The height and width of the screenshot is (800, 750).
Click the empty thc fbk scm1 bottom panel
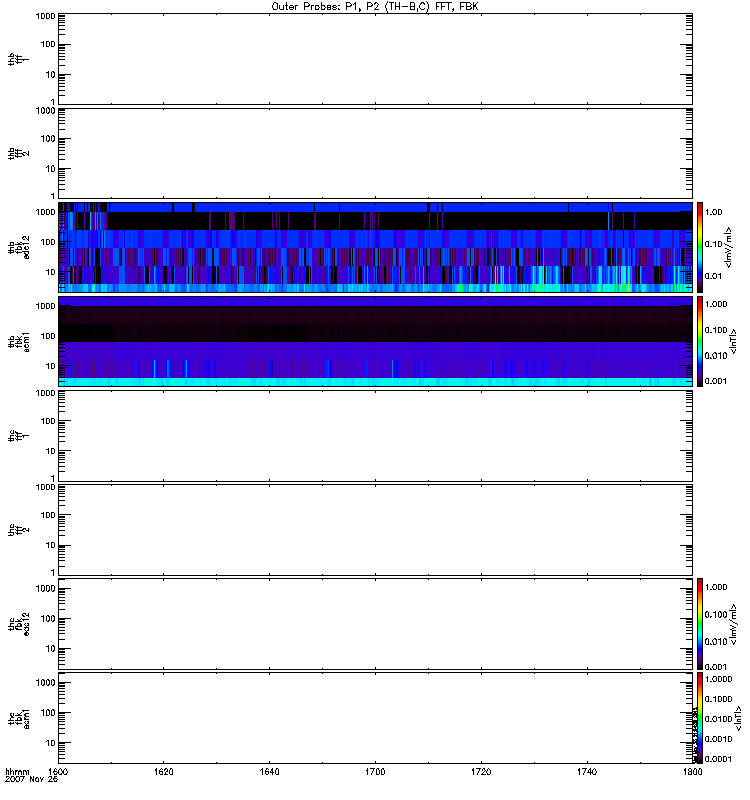pyautogui.click(x=374, y=718)
